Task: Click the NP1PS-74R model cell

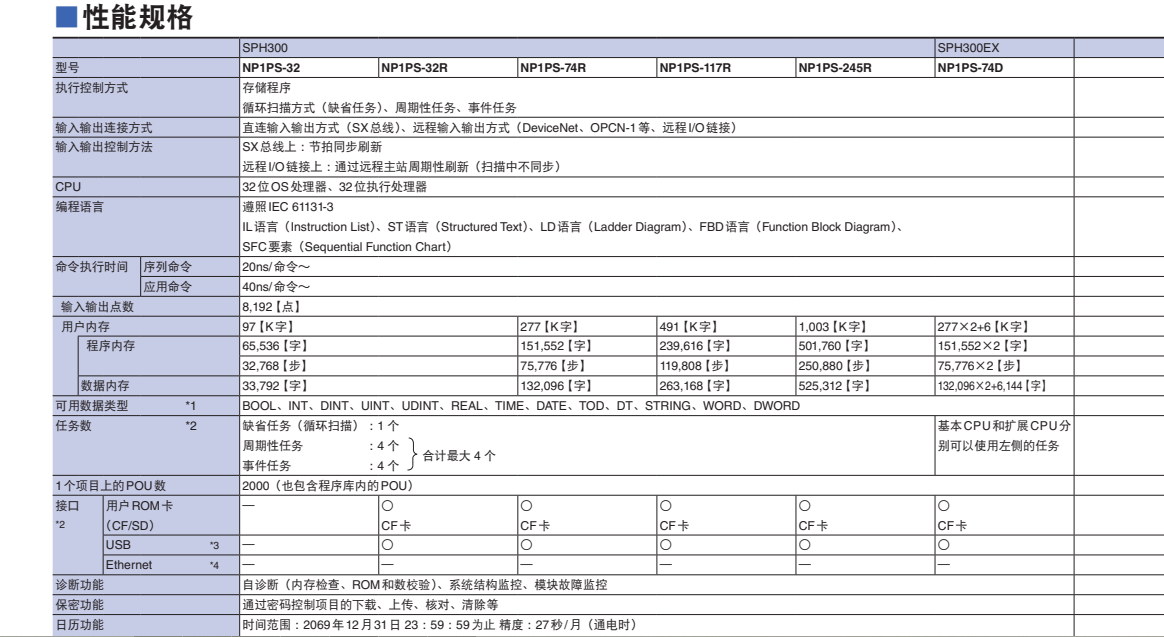Action: (553, 68)
